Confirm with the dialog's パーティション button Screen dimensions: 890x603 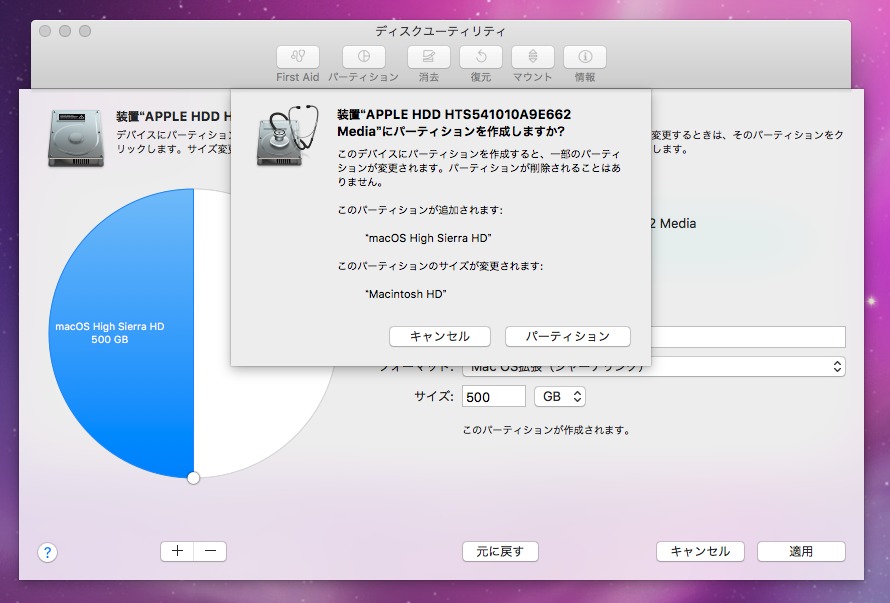click(x=568, y=337)
